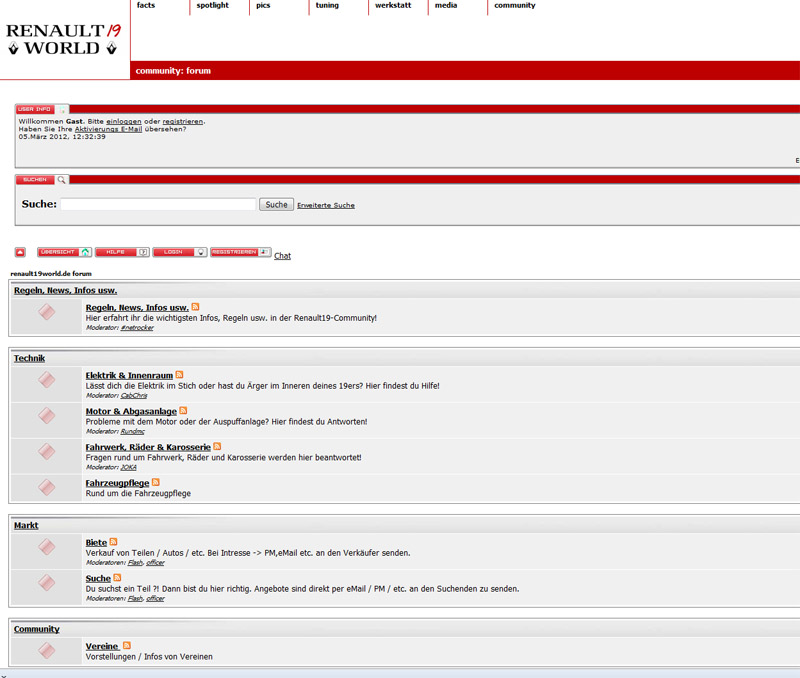Screen dimensions: 800x678
Task: Open RSS feed for Fahrwerk, Räder & Karosserie
Action: tap(217, 446)
